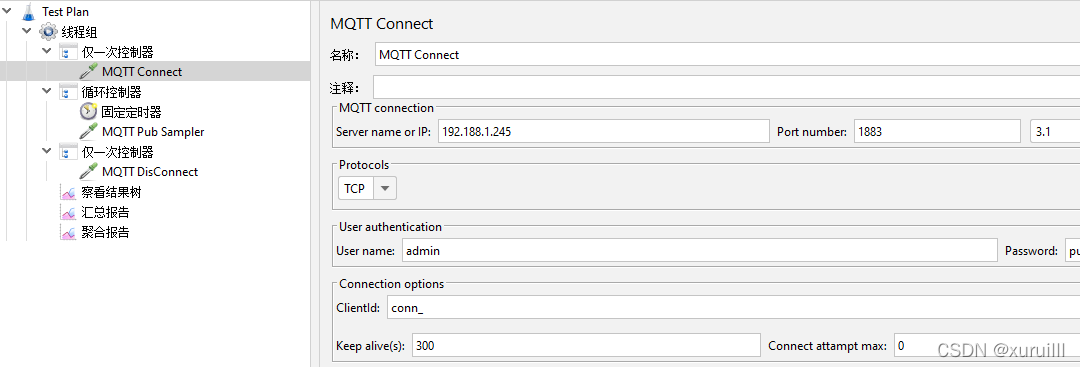This screenshot has width=1080, height=367.
Task: Collapse the 循环控制器 node arrow
Action: 46,91
